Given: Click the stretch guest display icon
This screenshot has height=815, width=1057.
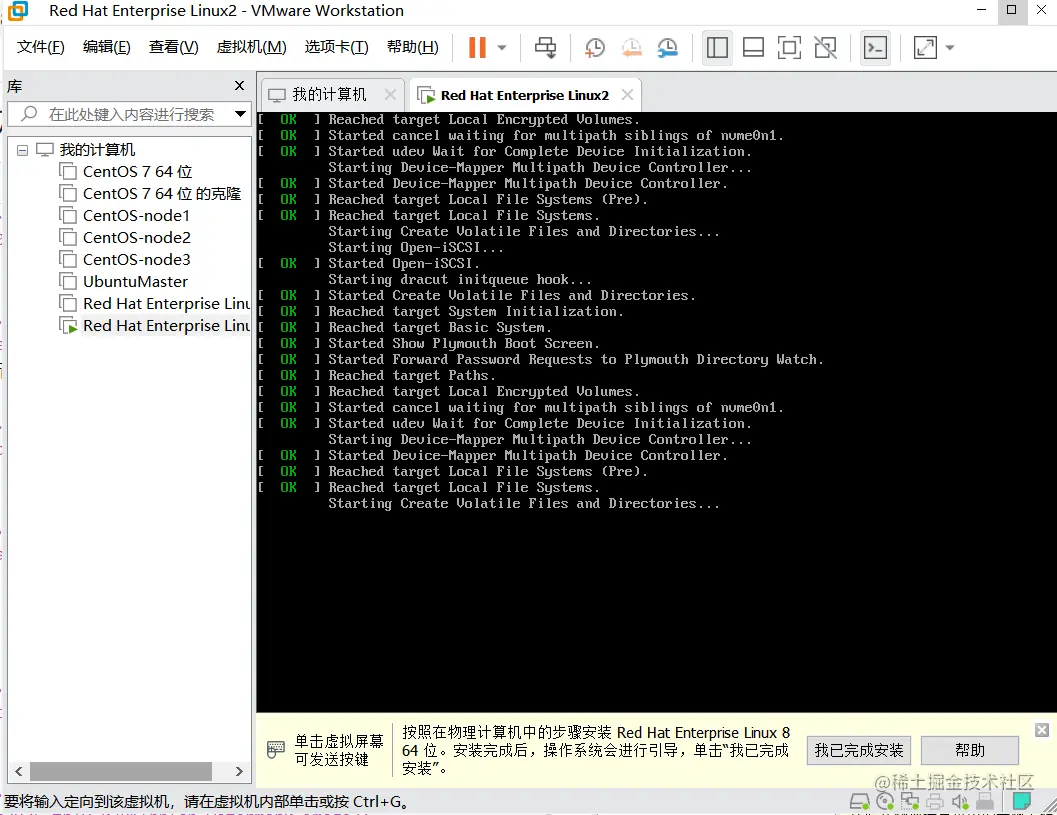Looking at the screenshot, I should [925, 47].
